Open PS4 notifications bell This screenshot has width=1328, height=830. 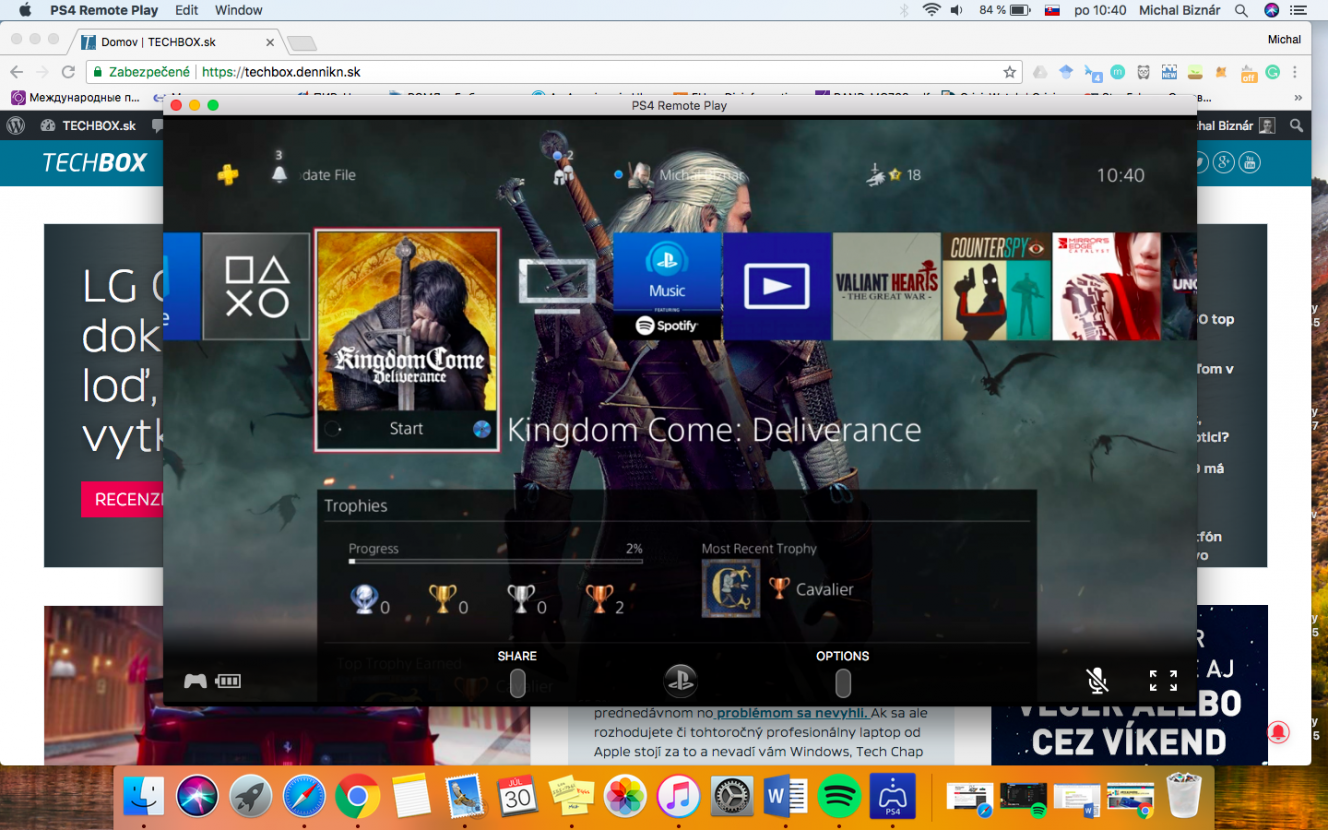click(x=279, y=174)
